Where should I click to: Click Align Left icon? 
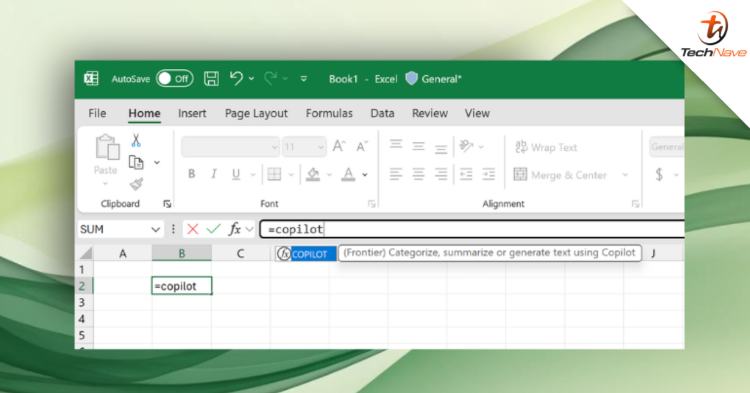coord(396,174)
